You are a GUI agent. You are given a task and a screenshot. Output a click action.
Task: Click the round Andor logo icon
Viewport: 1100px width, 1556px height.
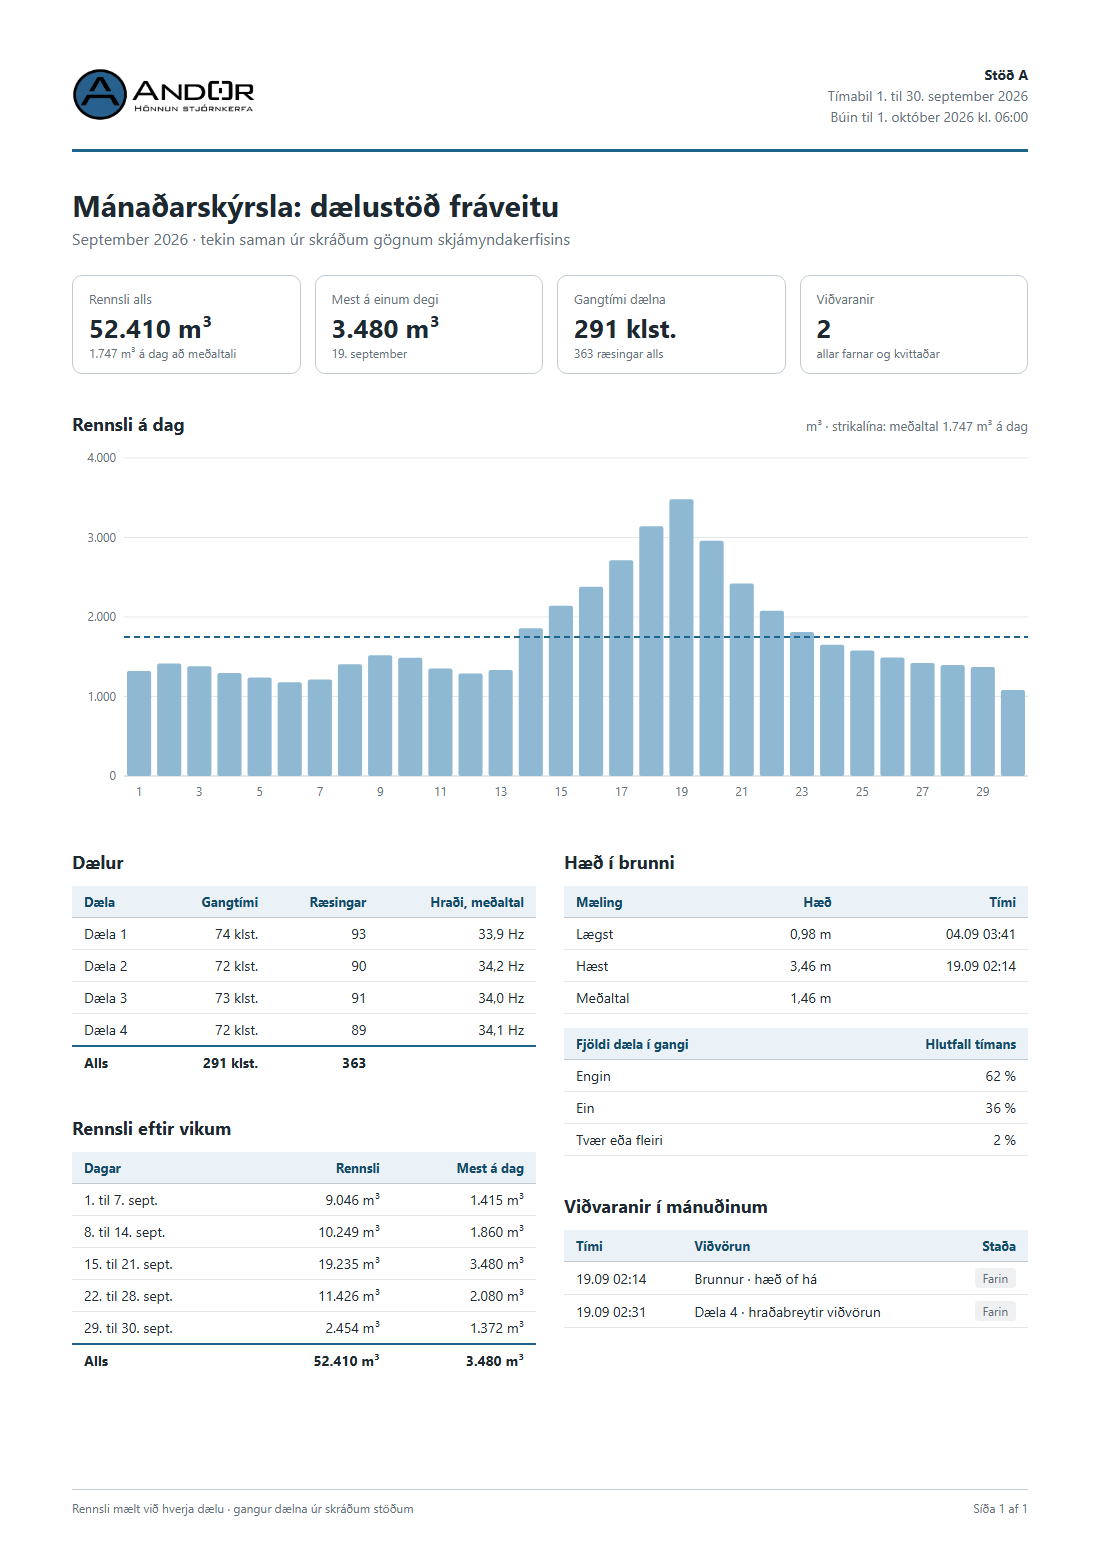[100, 95]
